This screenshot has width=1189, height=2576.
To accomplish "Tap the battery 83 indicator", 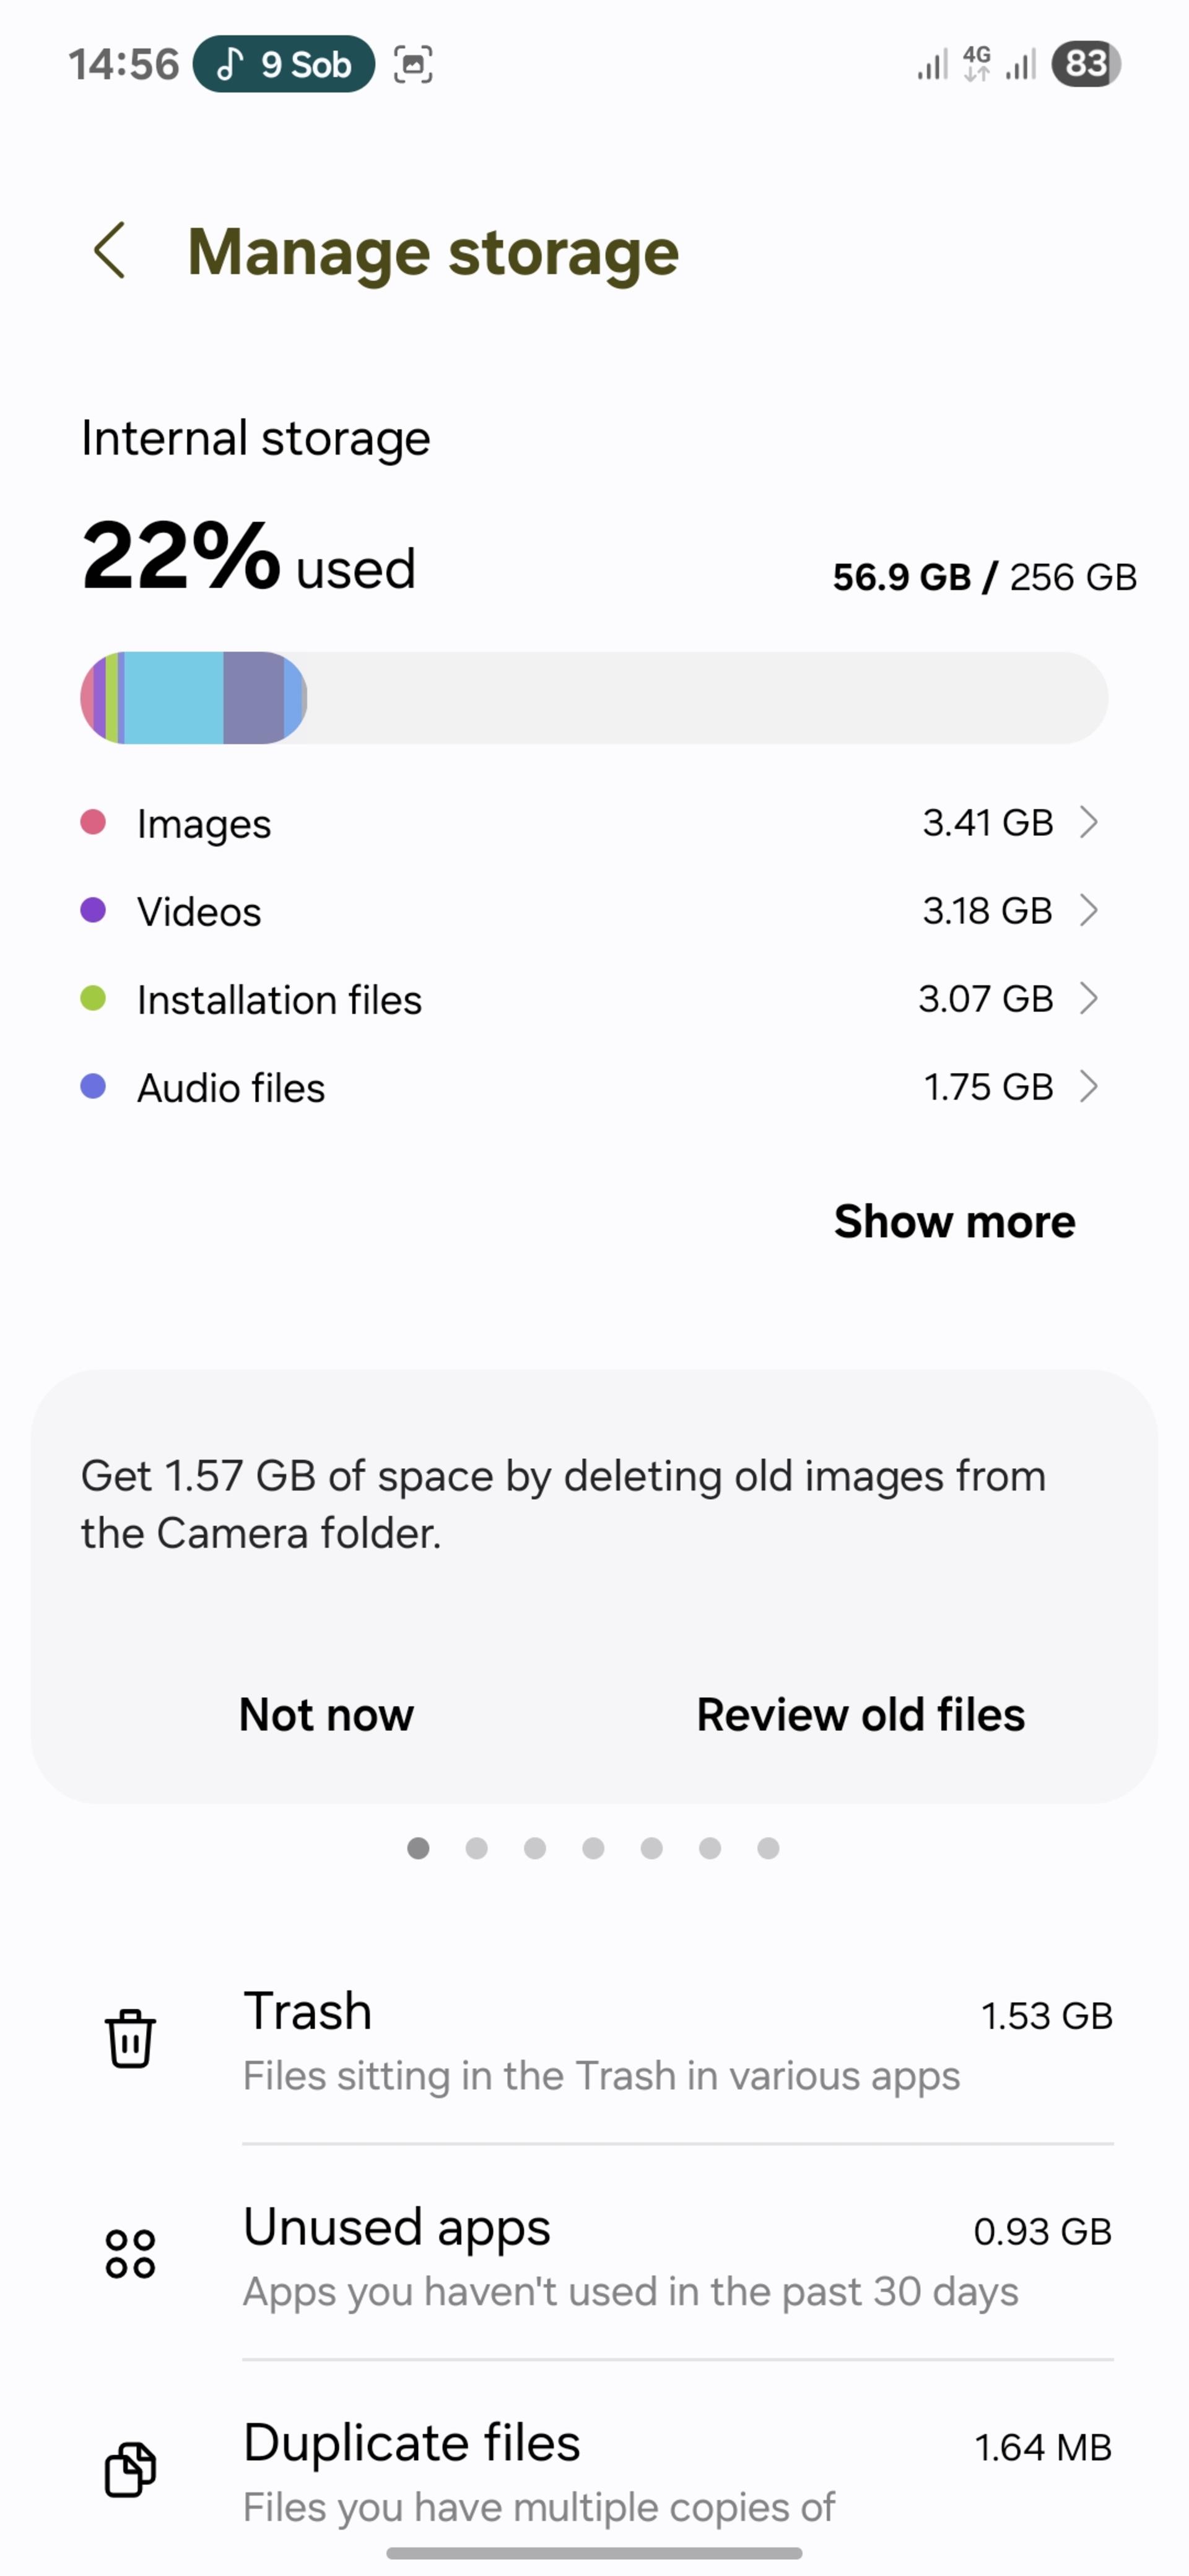I will click(1086, 64).
